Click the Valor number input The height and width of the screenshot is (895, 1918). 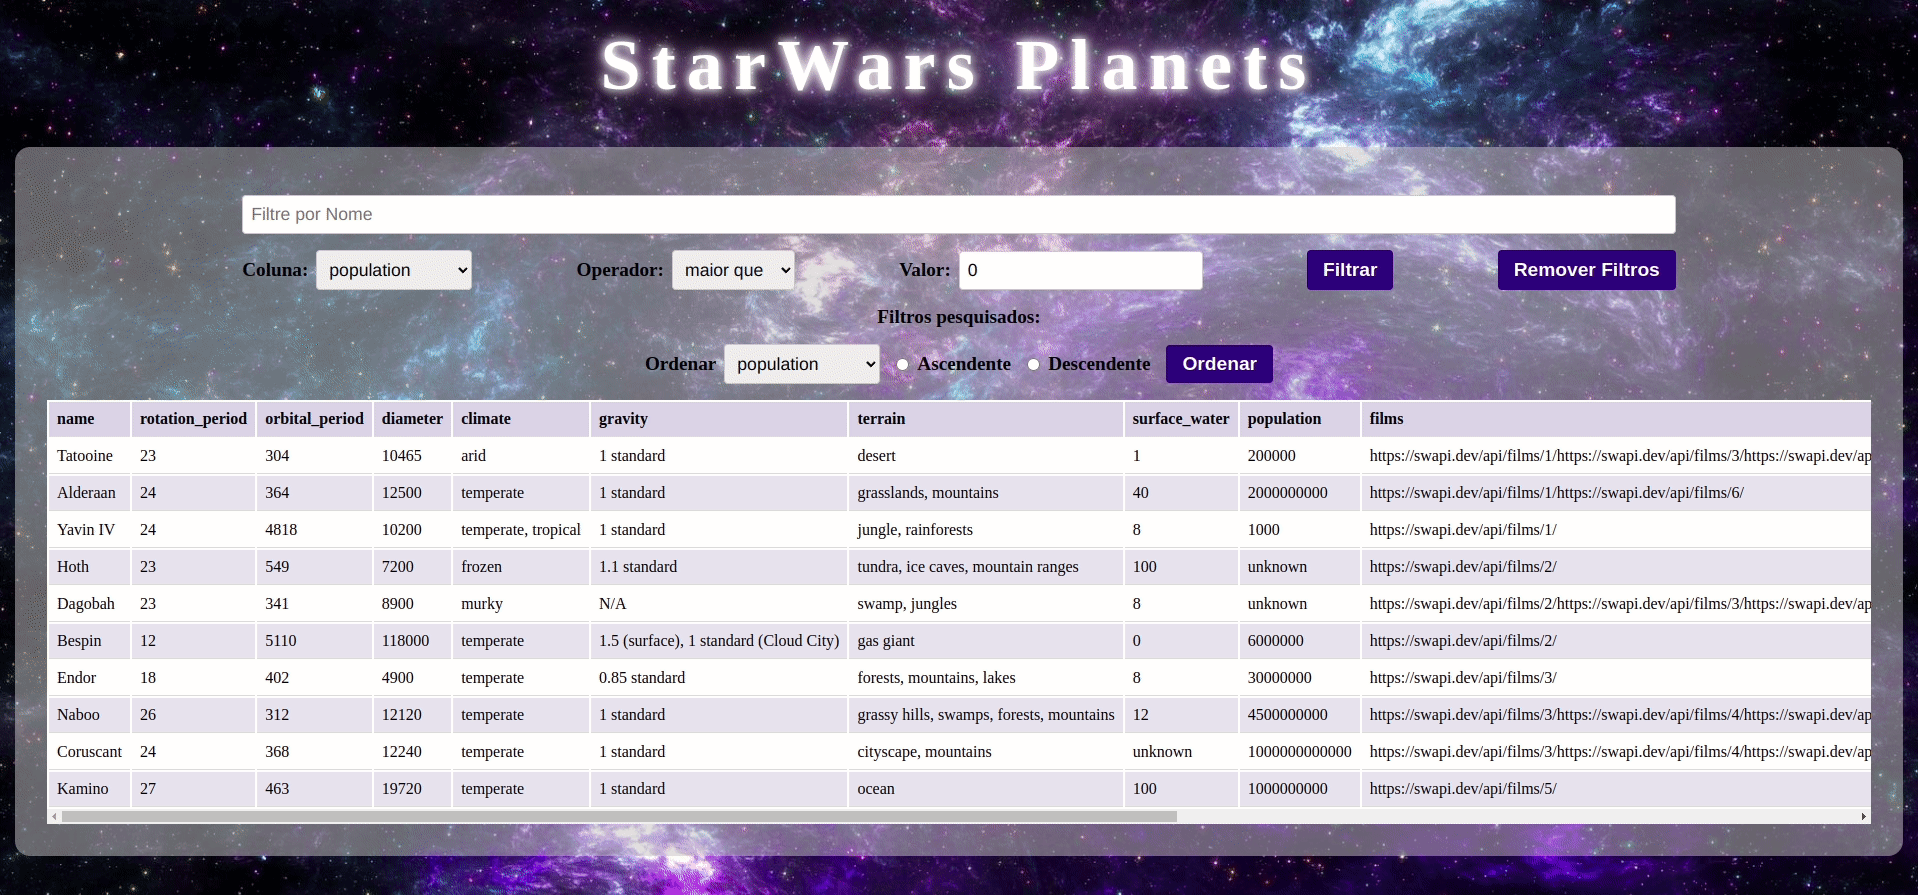[1080, 270]
